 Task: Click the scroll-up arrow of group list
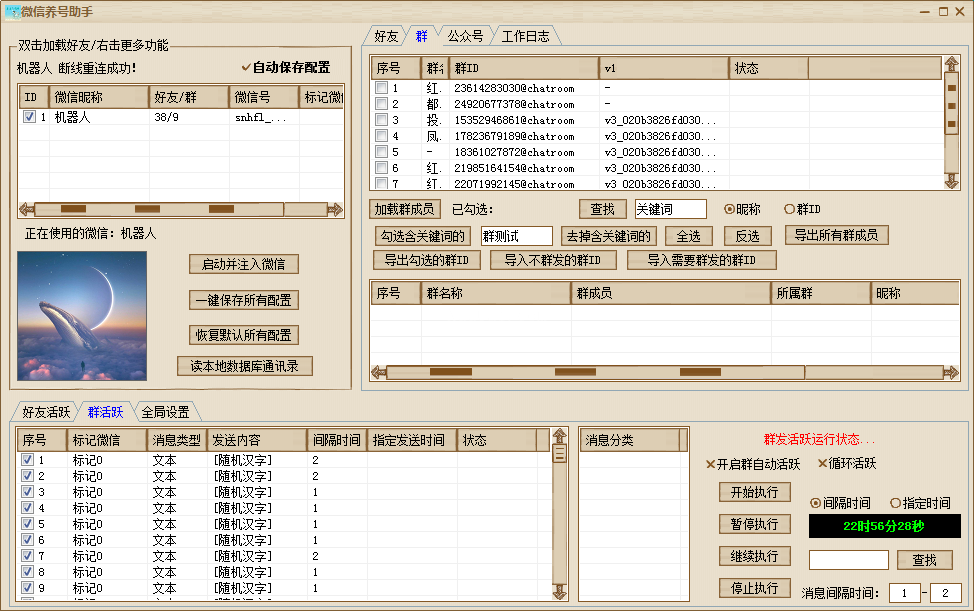tap(951, 66)
